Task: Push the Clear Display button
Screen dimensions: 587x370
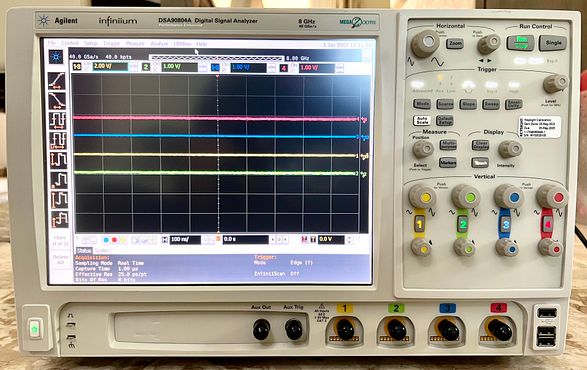Action: (x=480, y=145)
